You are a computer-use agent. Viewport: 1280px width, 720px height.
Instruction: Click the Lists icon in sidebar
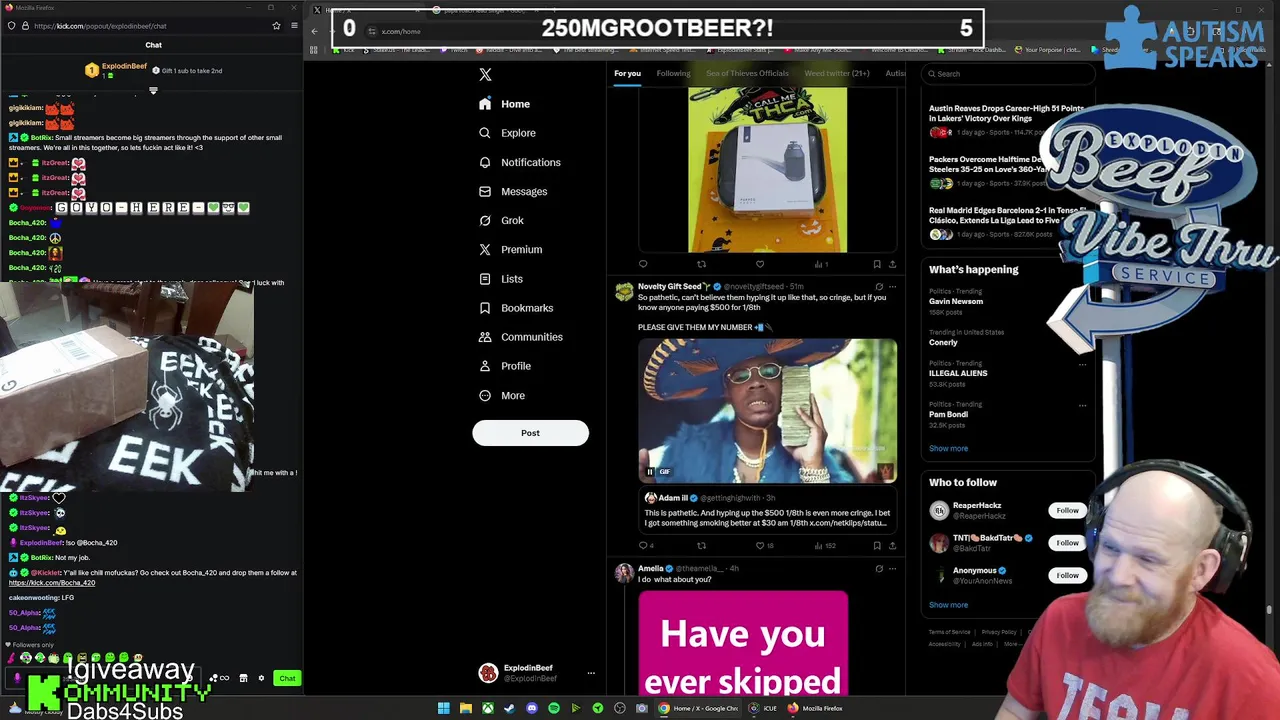(x=485, y=279)
